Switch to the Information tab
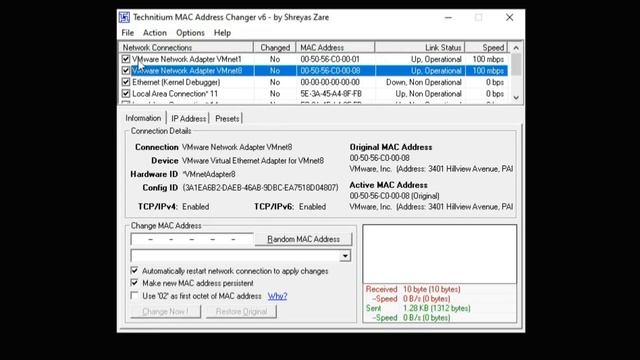 (143, 118)
